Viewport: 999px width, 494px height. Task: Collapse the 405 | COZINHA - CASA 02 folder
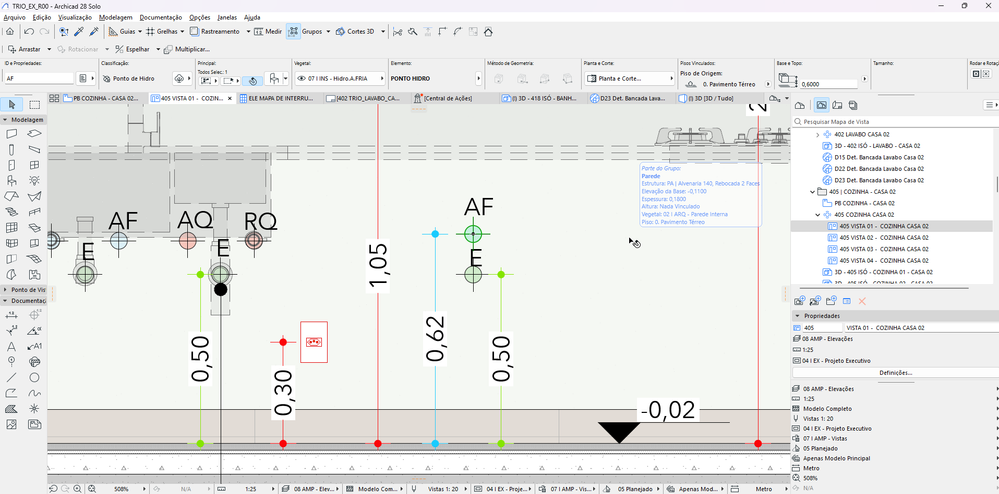(813, 192)
